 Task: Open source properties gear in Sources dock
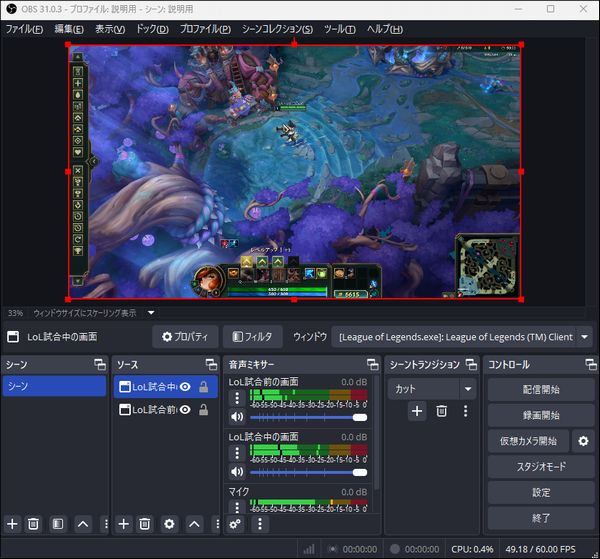click(169, 524)
